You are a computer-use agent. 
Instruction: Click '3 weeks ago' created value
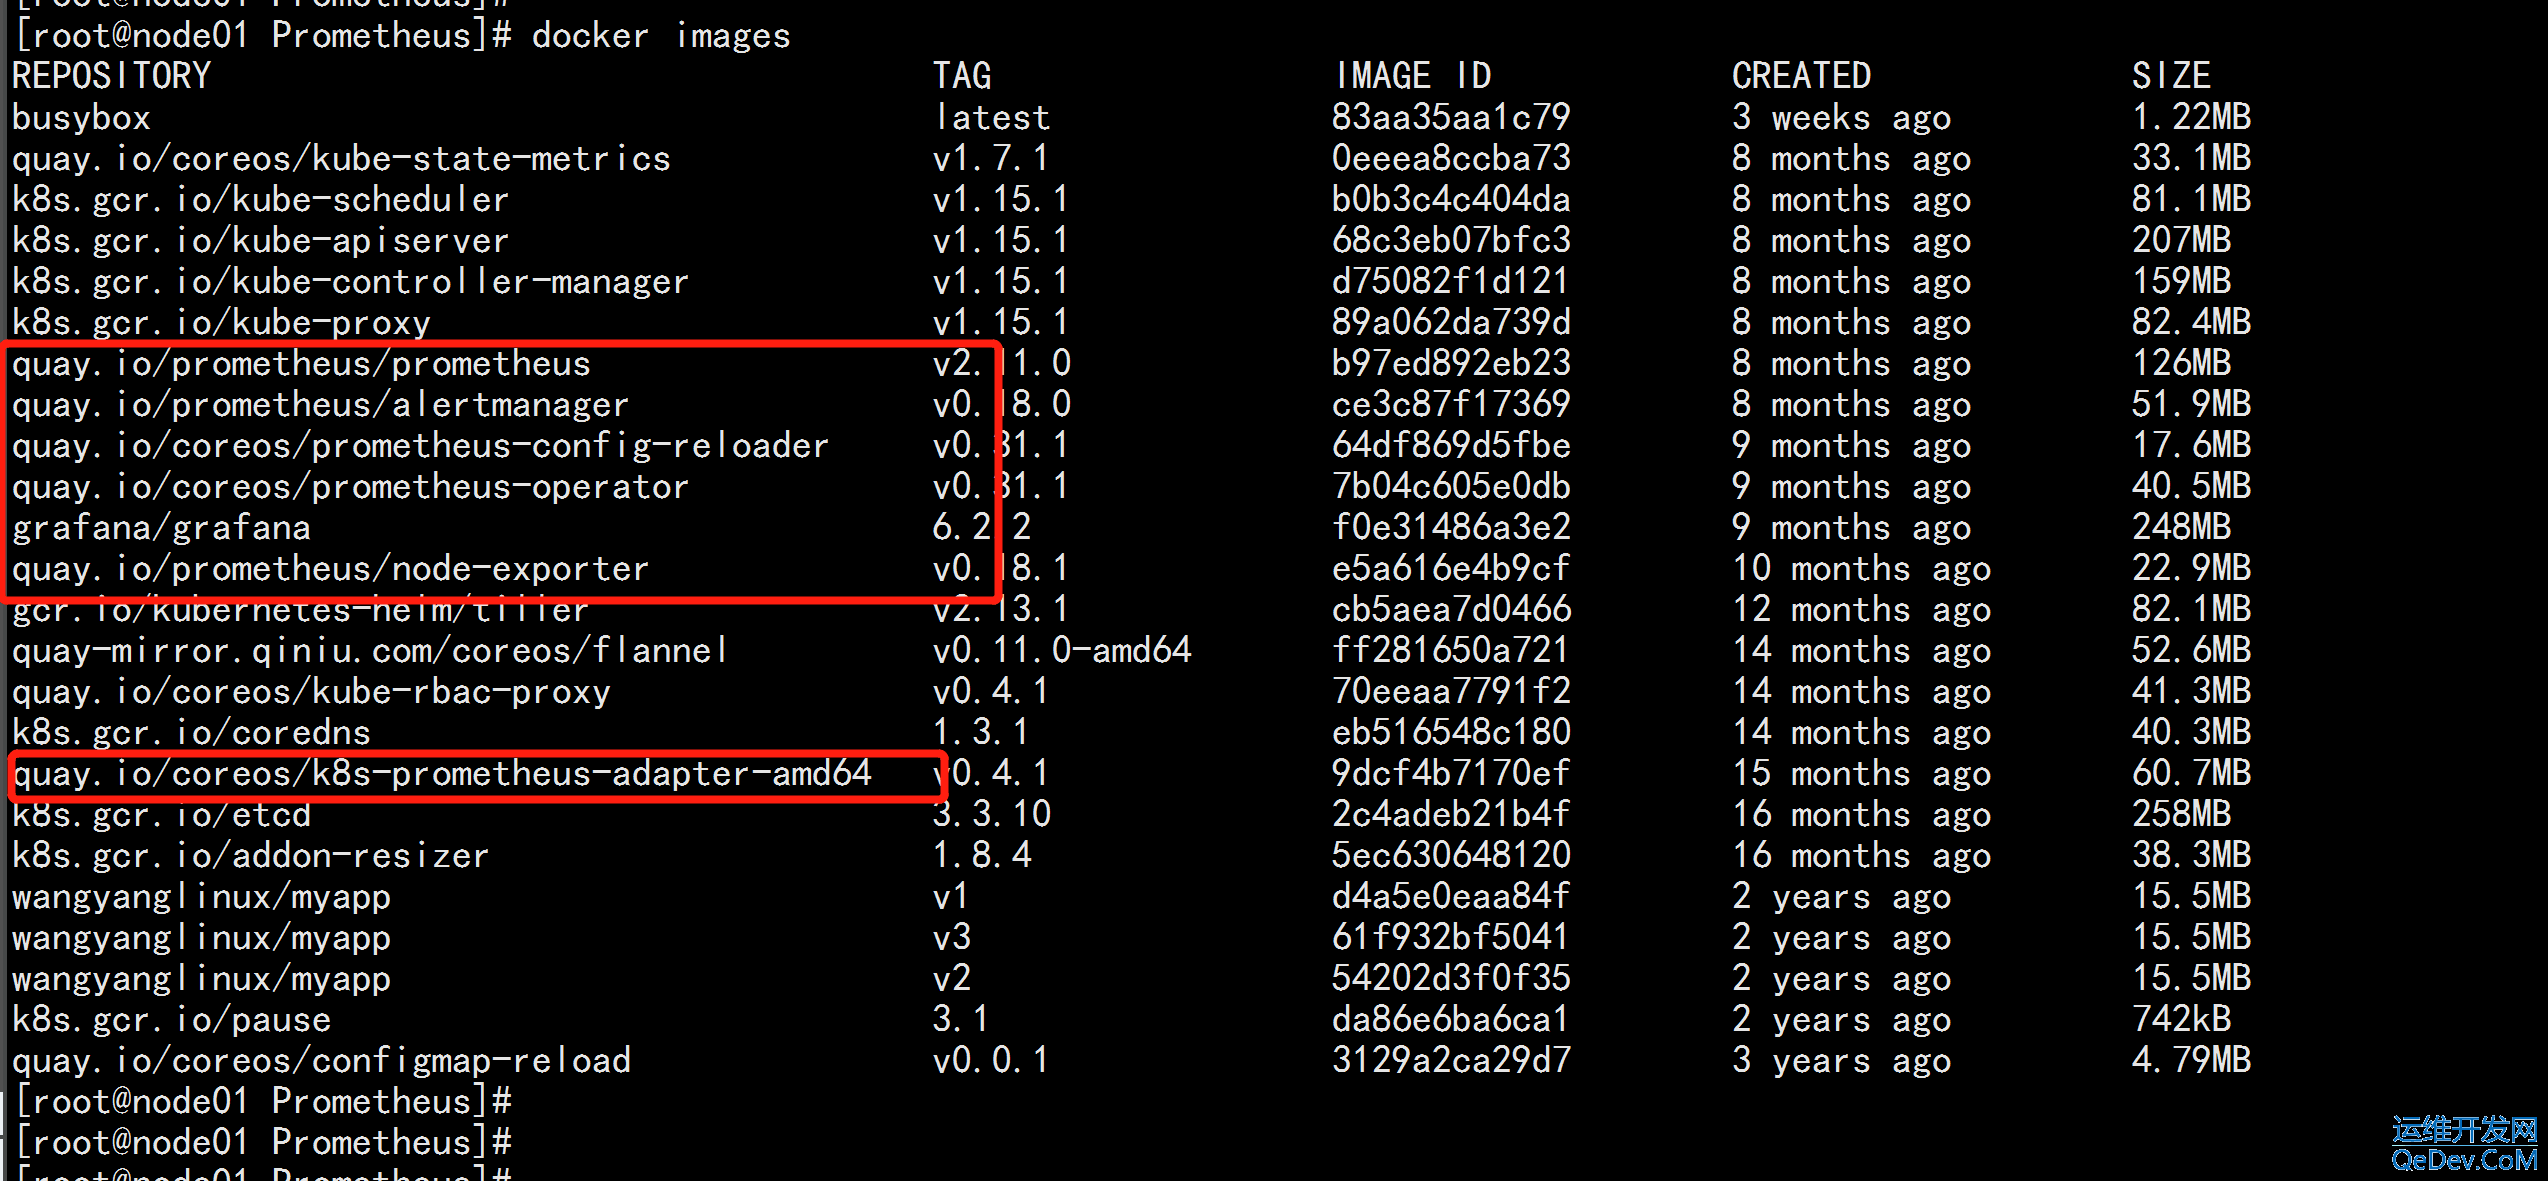[x=1841, y=118]
